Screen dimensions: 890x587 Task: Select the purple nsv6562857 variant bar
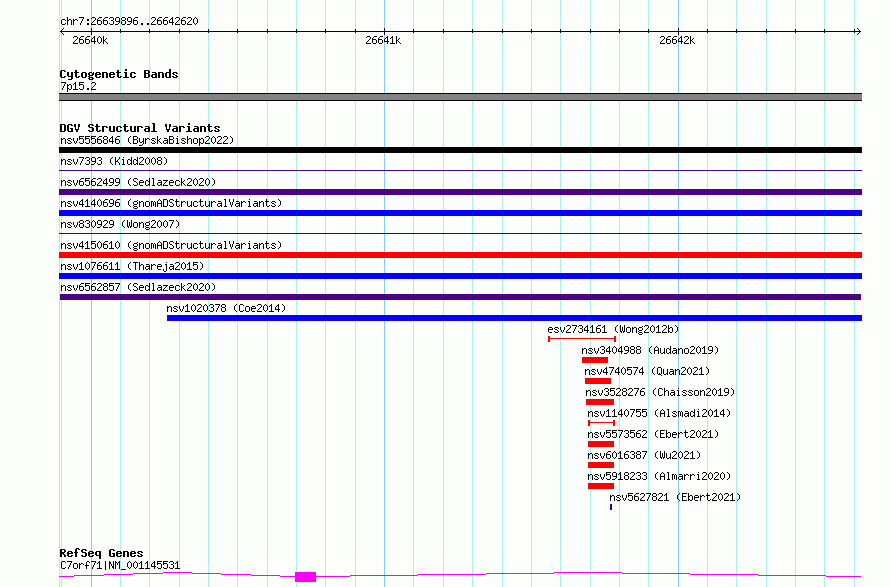pyautogui.click(x=460, y=297)
